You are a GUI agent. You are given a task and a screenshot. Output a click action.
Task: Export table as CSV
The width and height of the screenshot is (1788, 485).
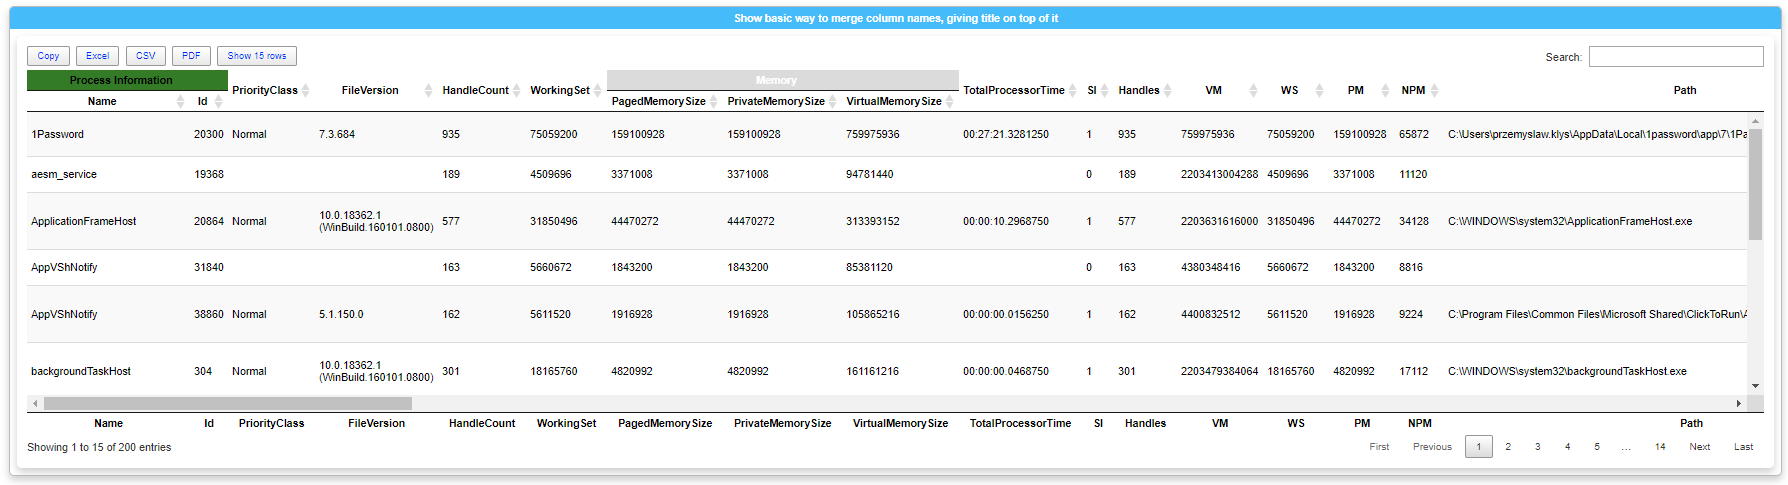pos(146,56)
